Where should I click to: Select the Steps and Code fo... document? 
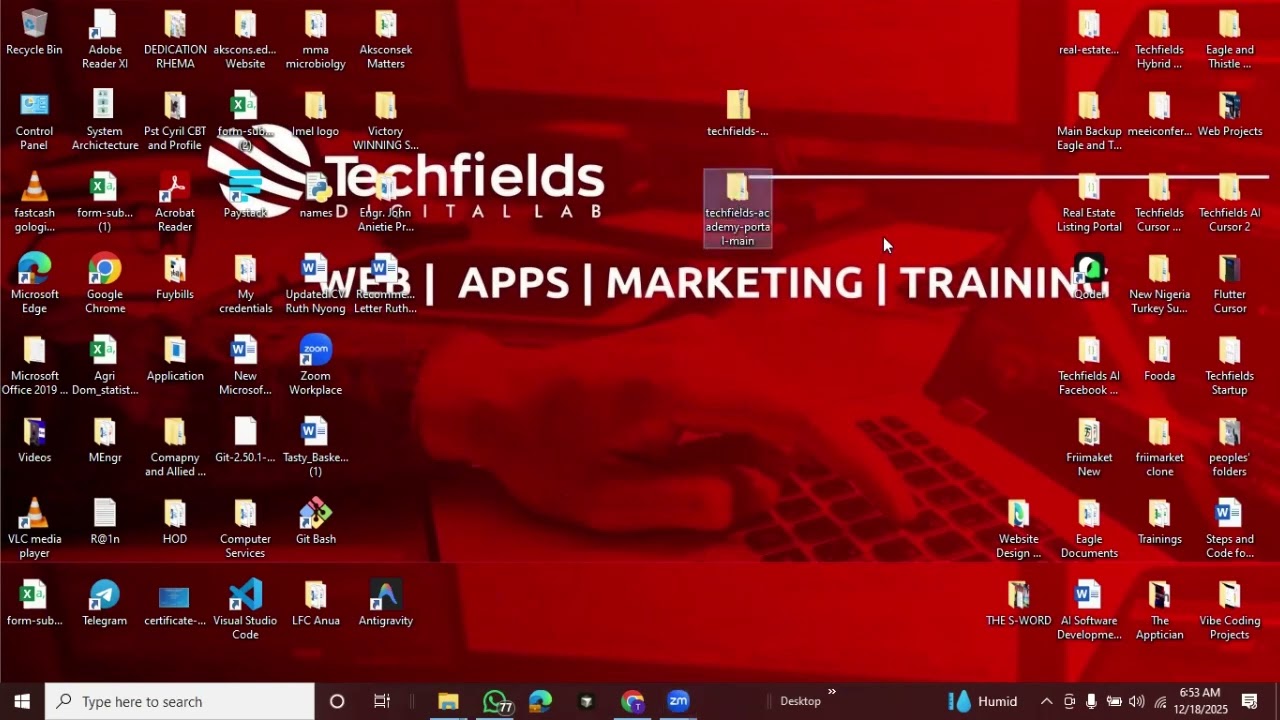[x=1229, y=529]
